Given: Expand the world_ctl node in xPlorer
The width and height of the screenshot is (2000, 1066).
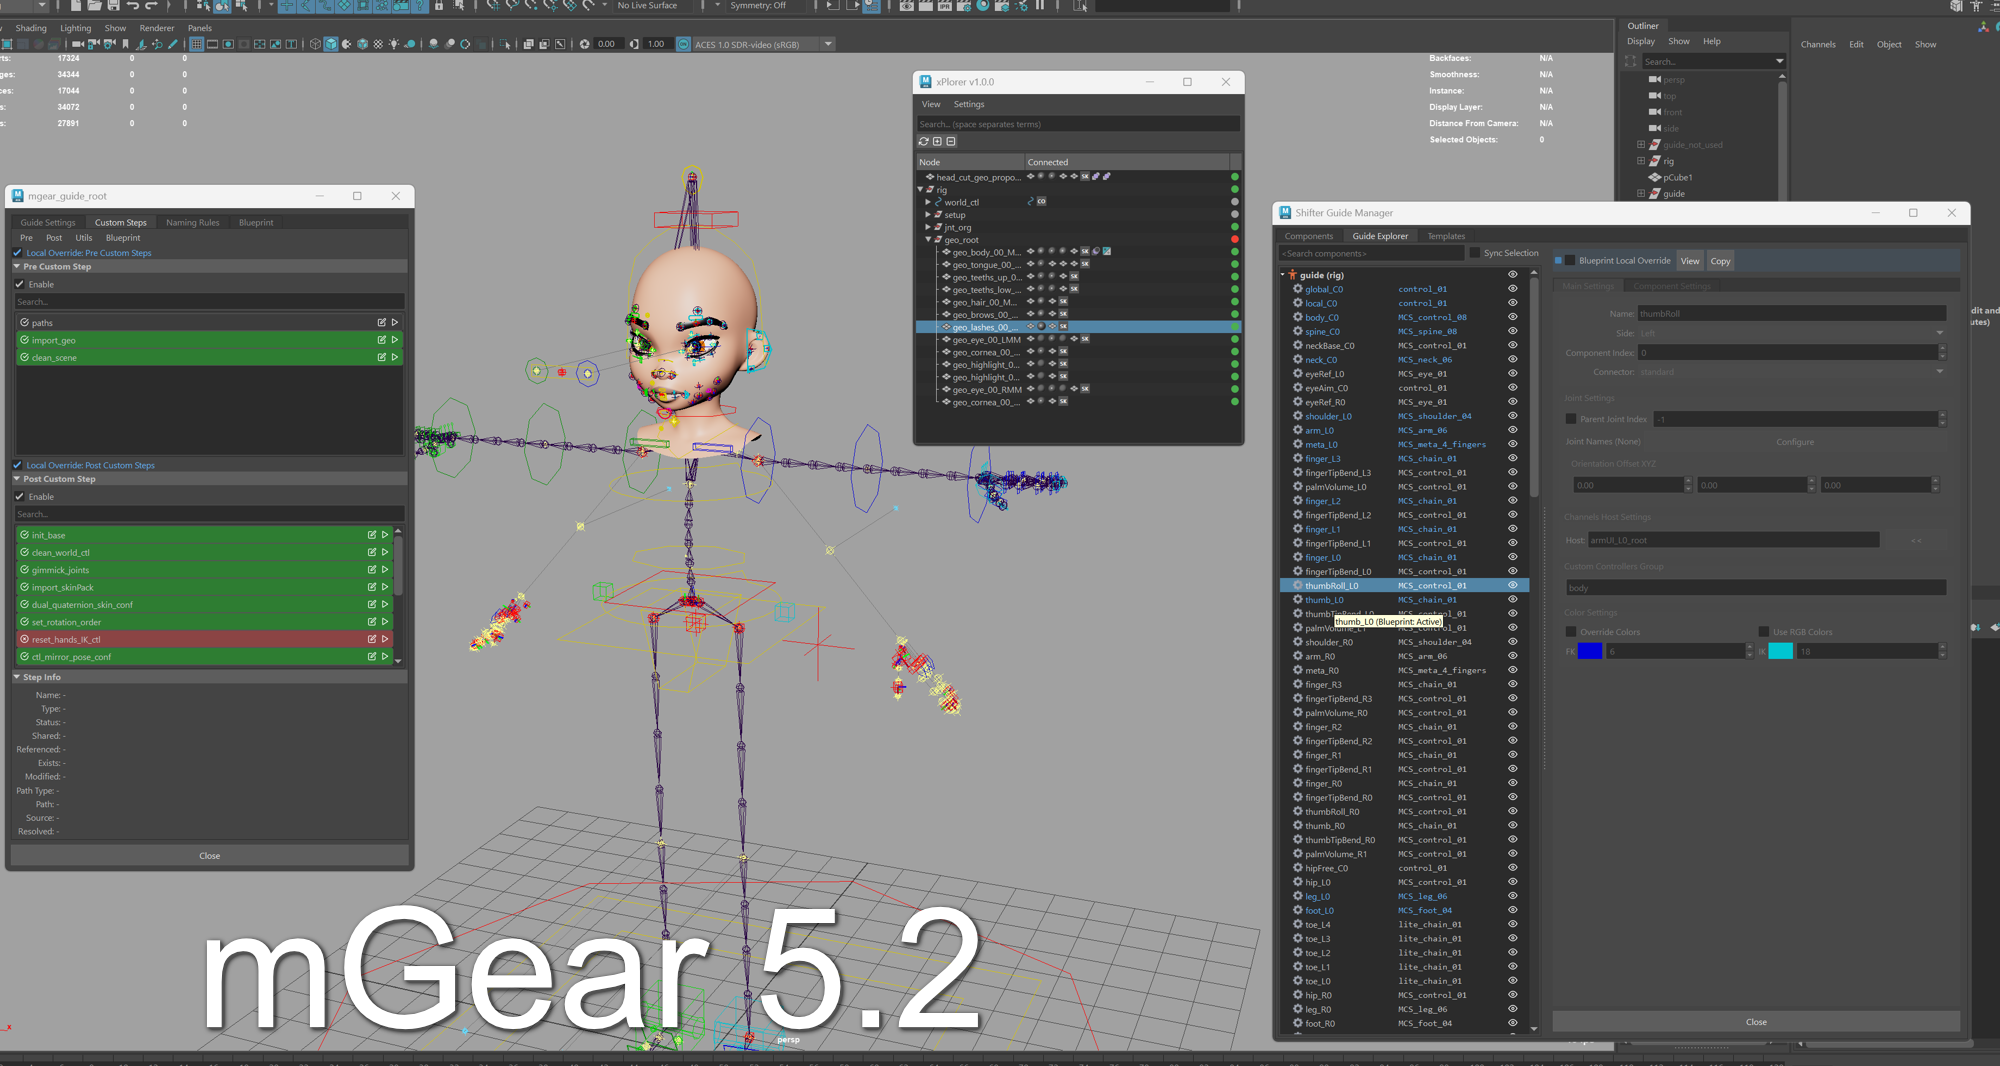Looking at the screenshot, I should (927, 202).
